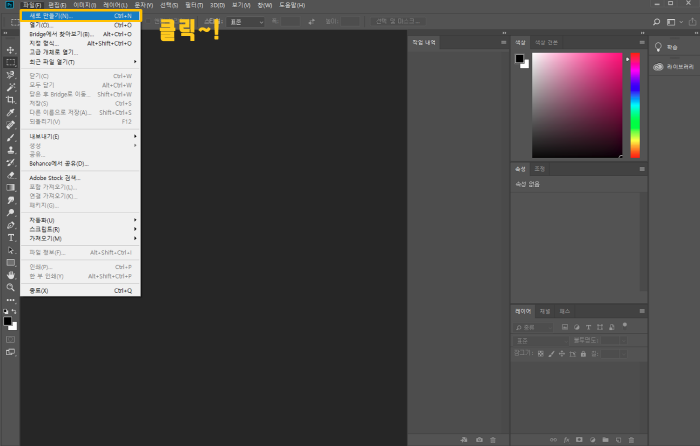Click the link layers icon
This screenshot has width=700, height=446.
coord(554,440)
